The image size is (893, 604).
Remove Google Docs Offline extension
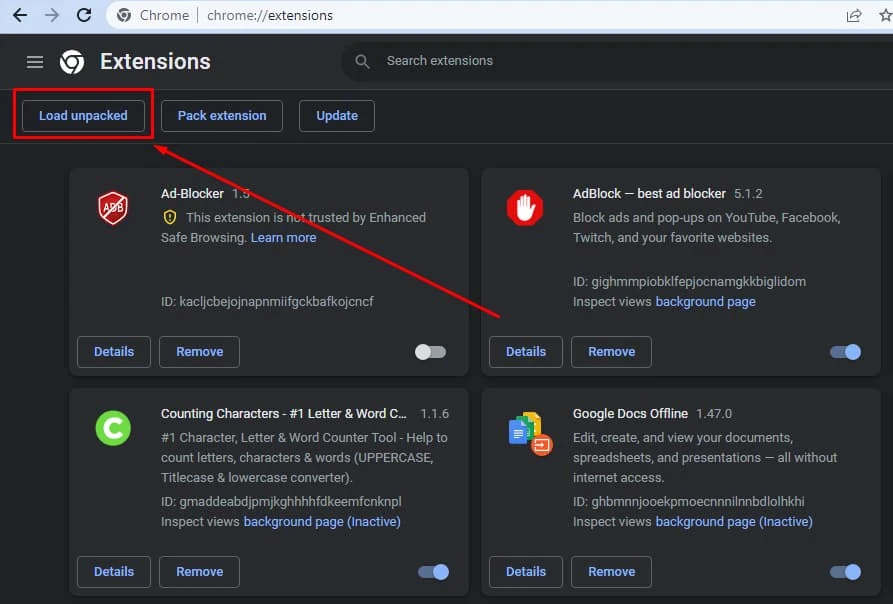click(611, 572)
